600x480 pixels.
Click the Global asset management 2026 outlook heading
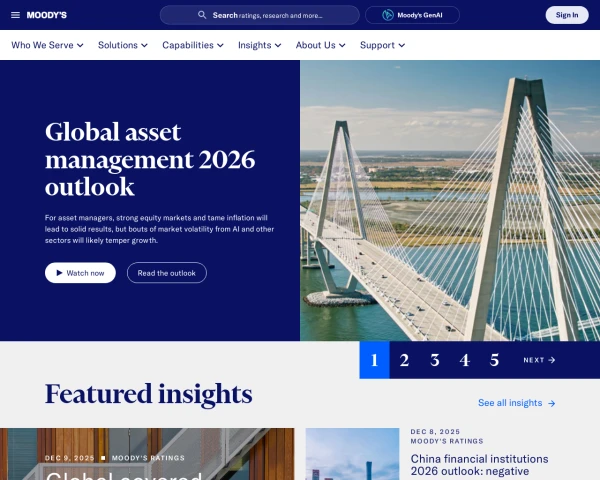(150, 159)
